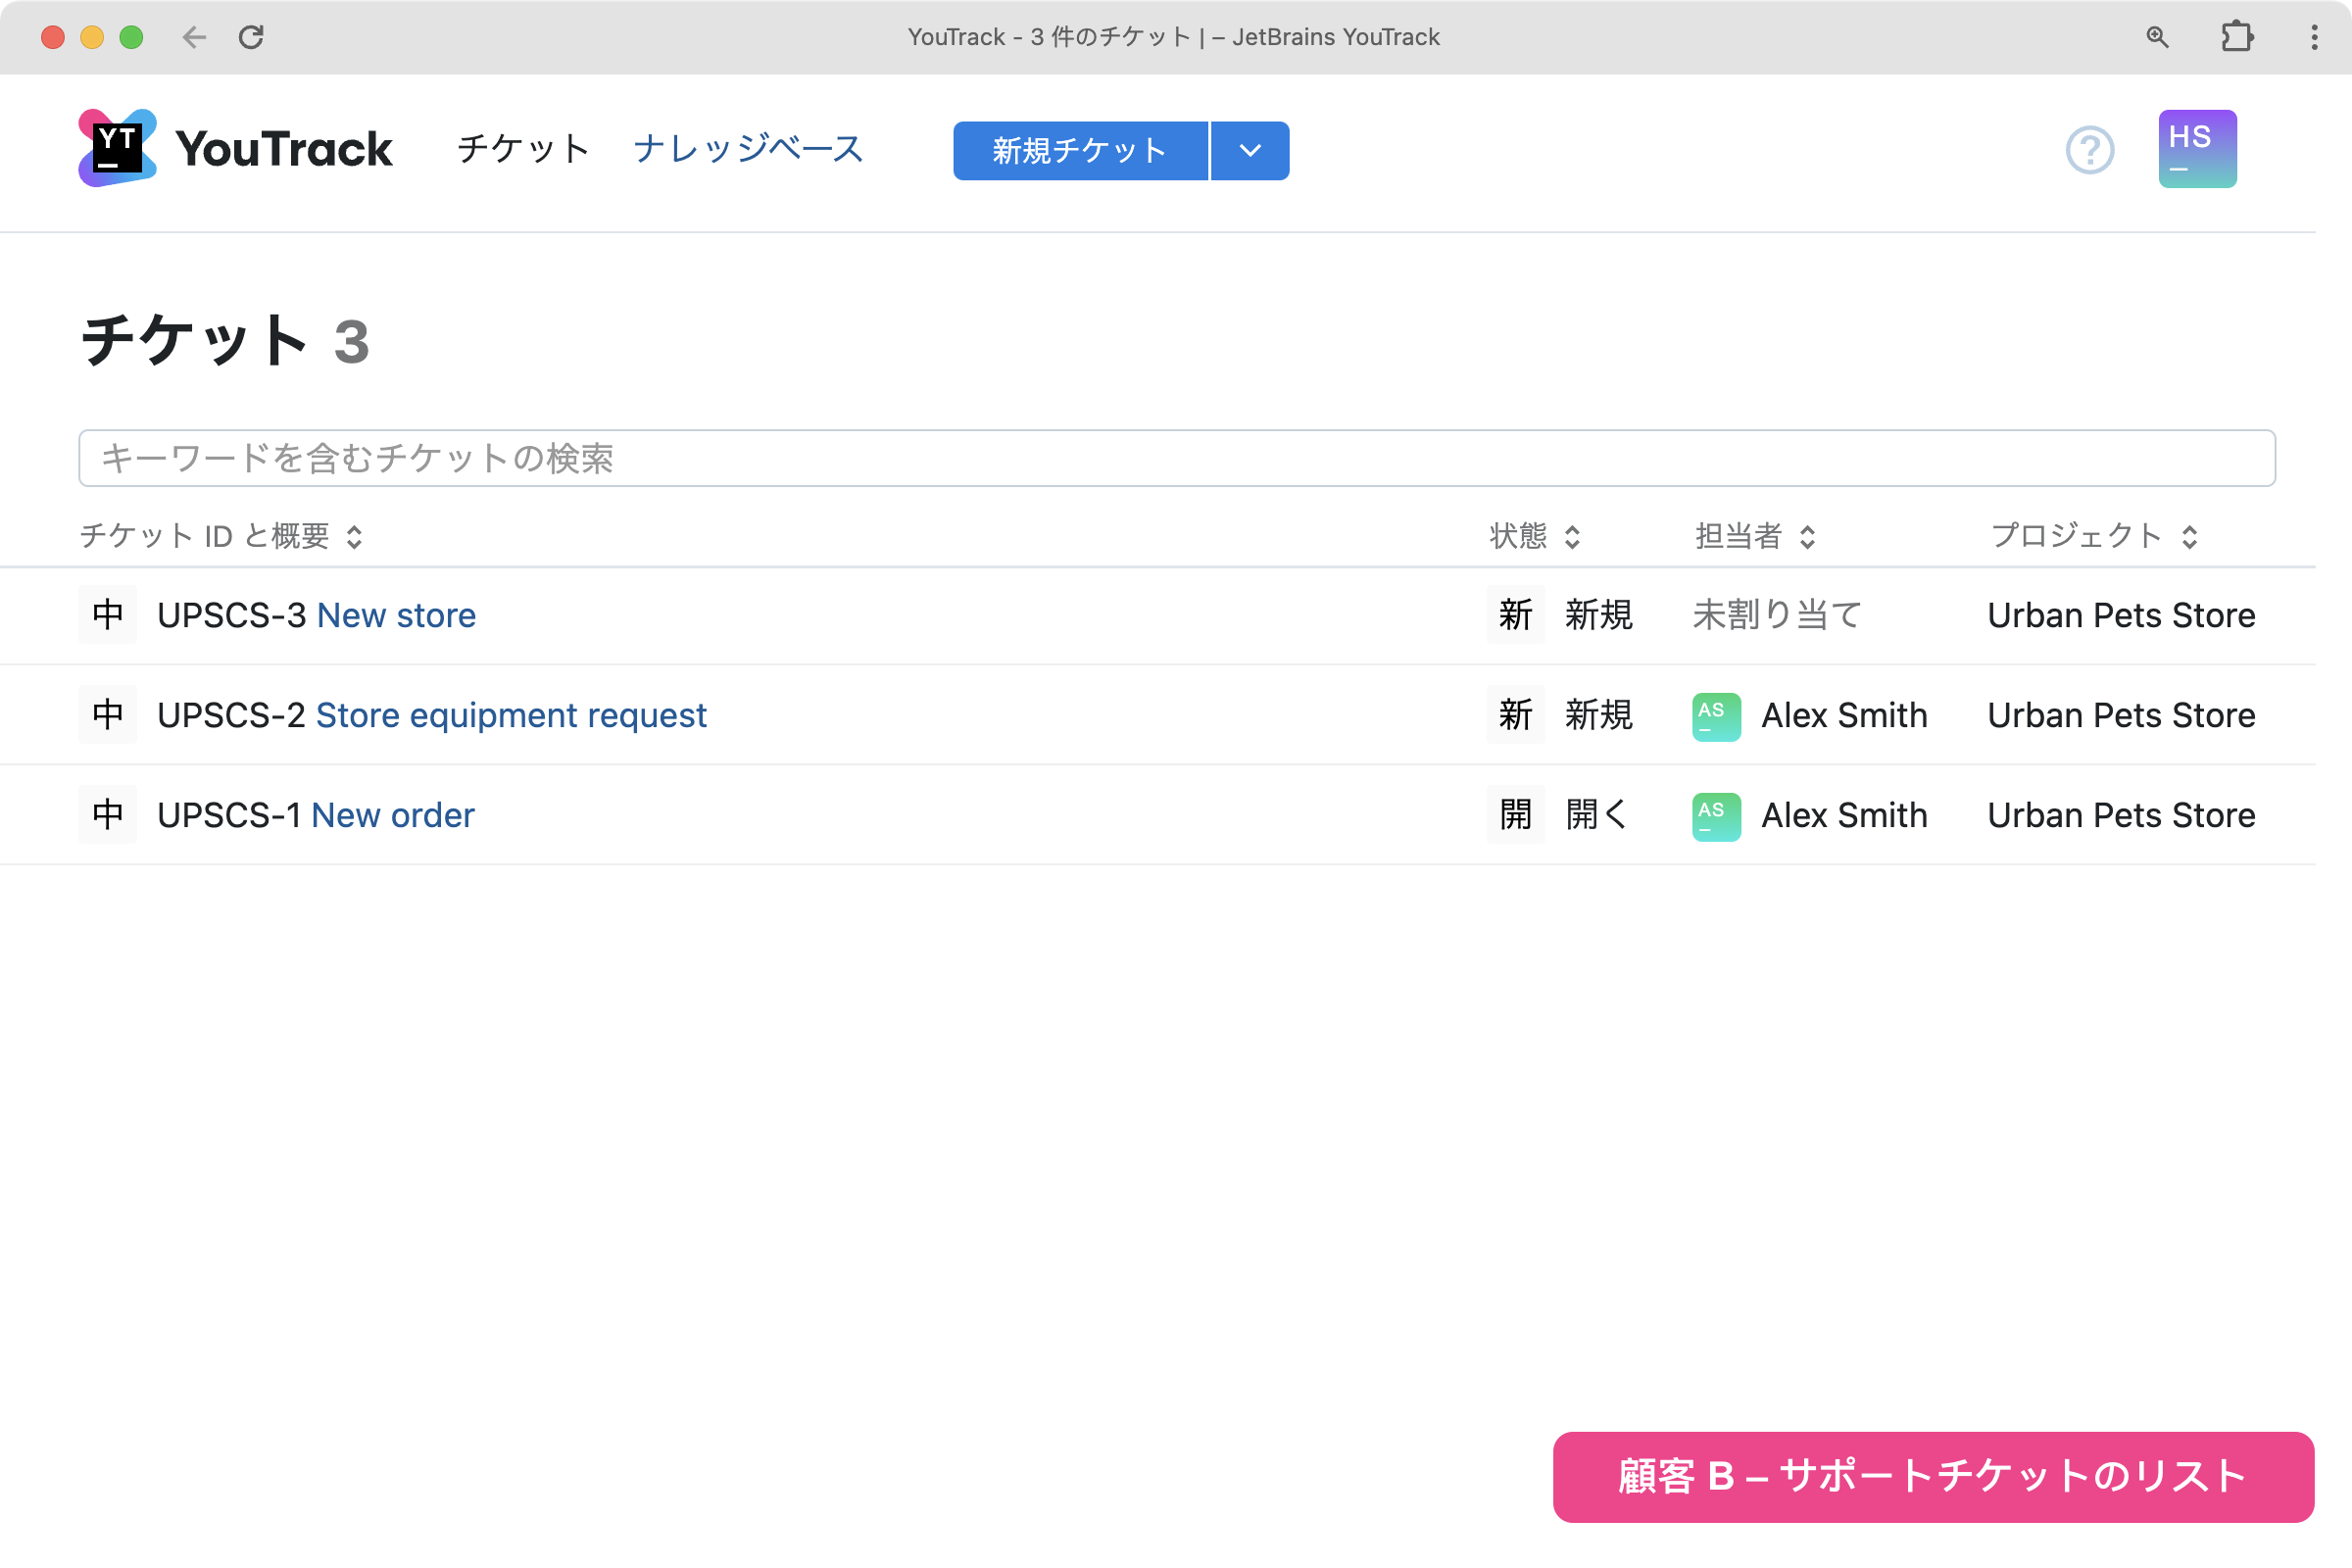Click the browser back arrow
Image resolution: width=2352 pixels, height=1568 pixels.
click(194, 37)
